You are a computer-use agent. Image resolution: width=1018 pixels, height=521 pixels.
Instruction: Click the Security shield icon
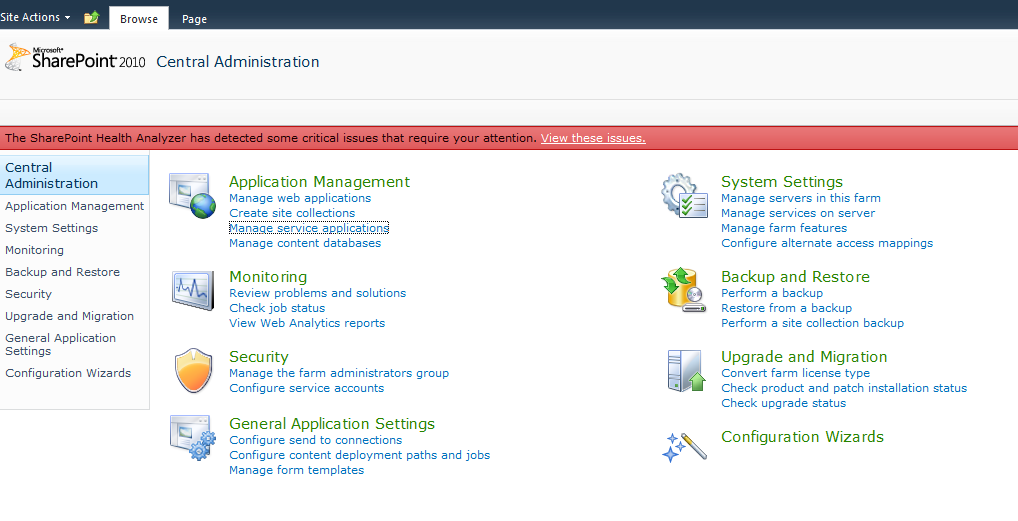click(192, 371)
